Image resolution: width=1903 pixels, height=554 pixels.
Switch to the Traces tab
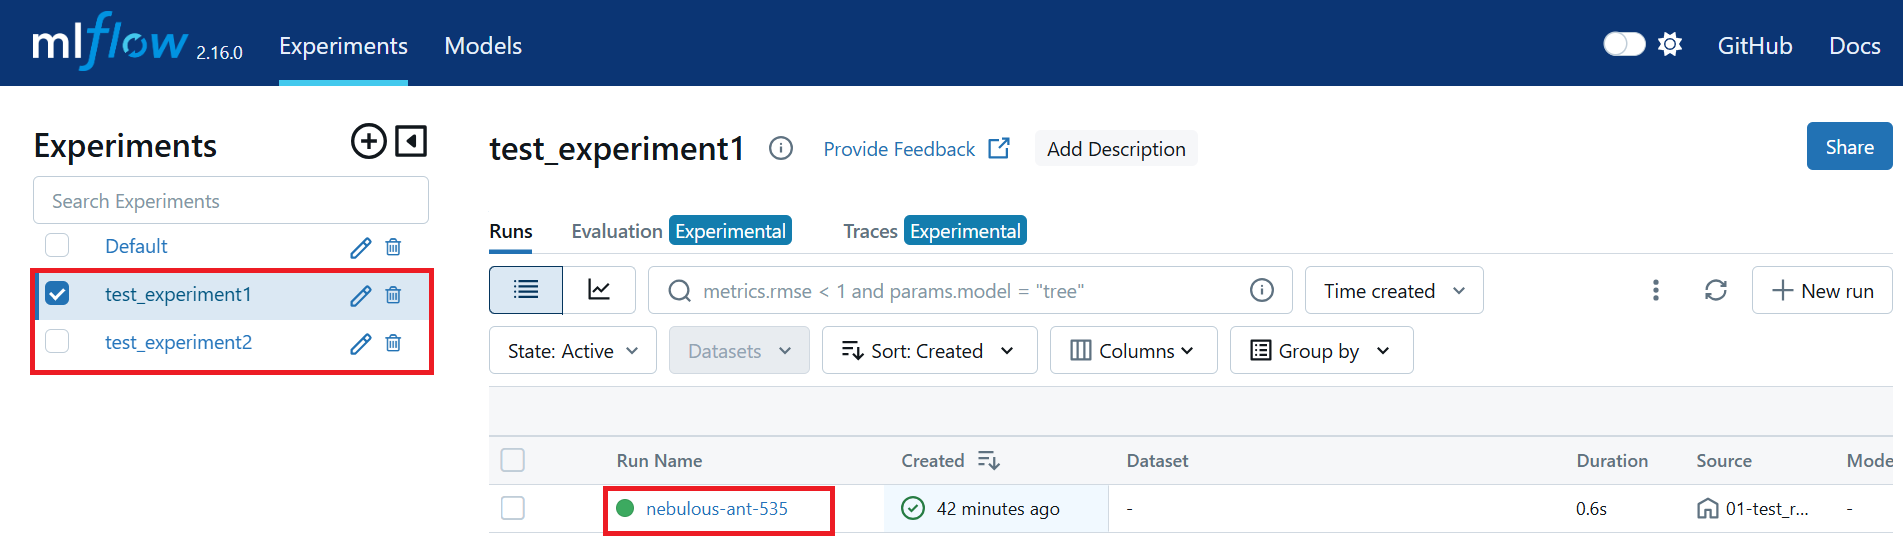click(870, 231)
